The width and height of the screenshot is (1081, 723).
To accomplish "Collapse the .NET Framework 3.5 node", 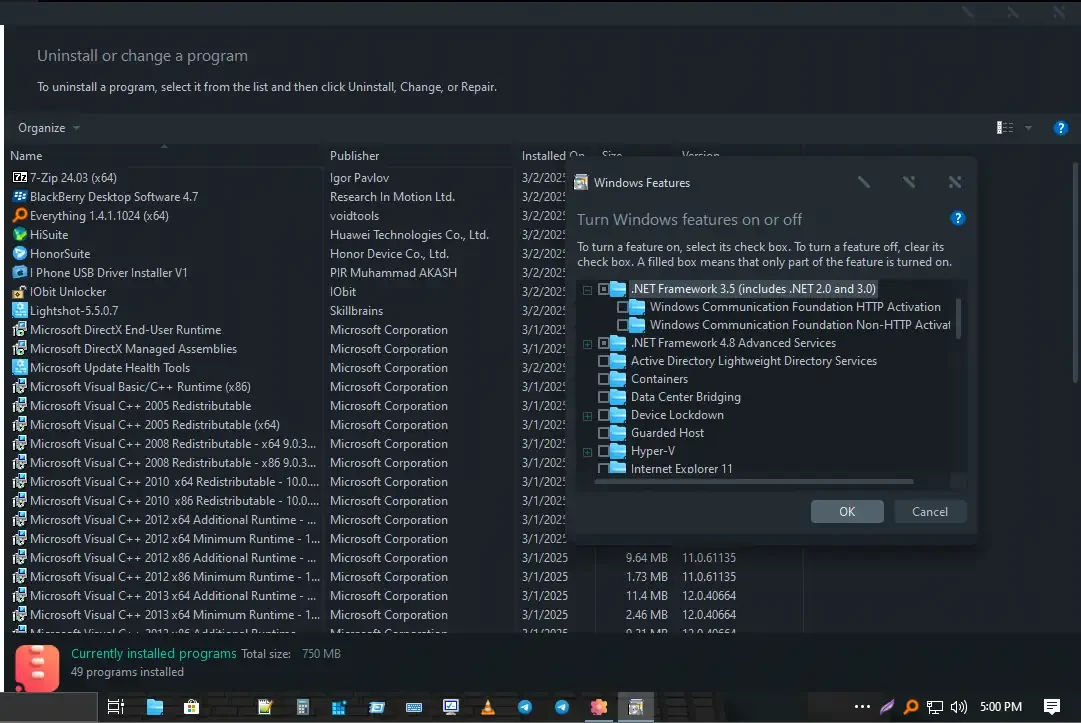I will click(x=587, y=288).
